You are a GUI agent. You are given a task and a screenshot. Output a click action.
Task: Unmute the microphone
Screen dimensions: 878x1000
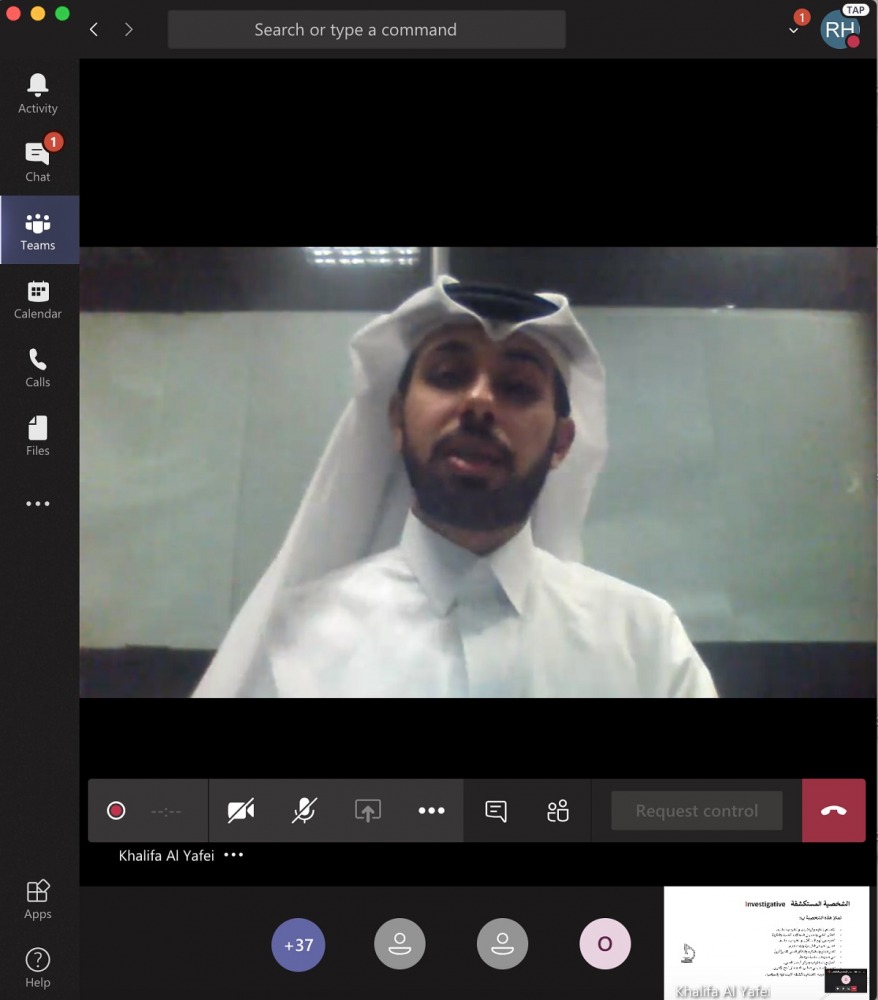pyautogui.click(x=304, y=811)
